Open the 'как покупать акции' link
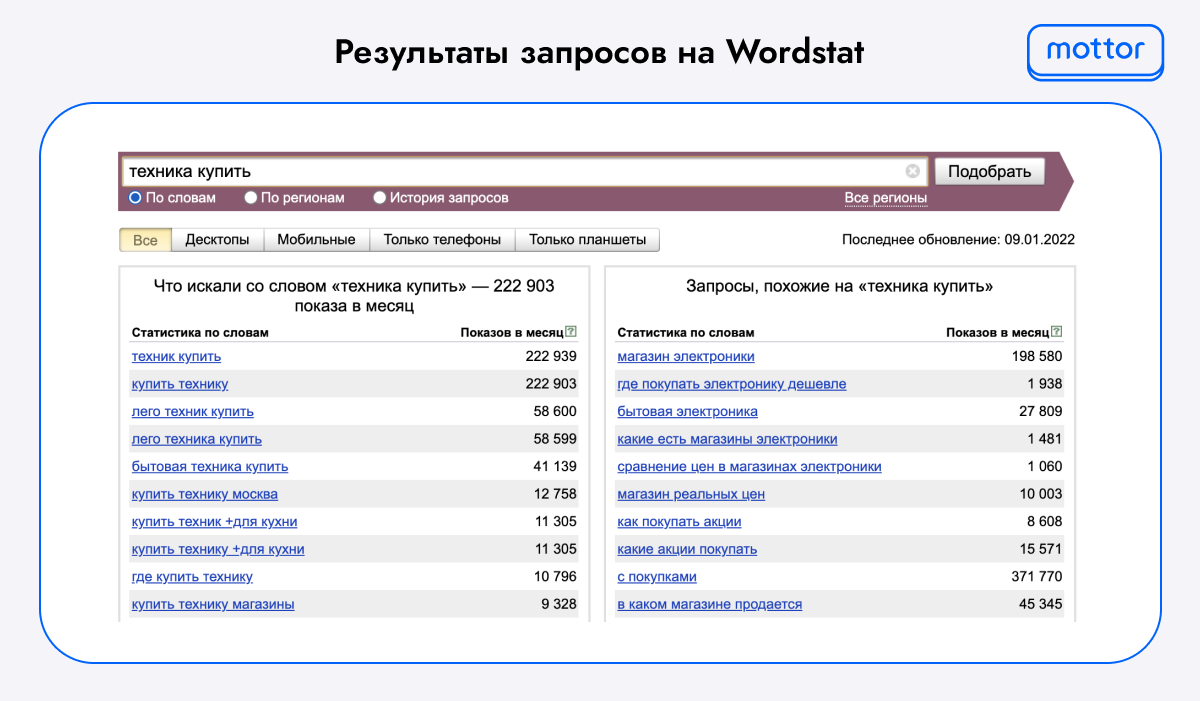Viewport: 1200px width, 701px height. click(679, 522)
